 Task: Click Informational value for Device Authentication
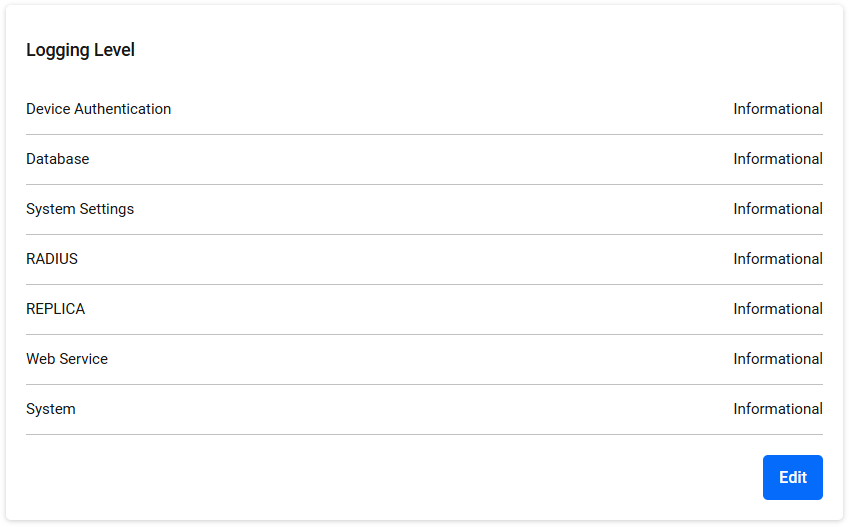pyautogui.click(x=778, y=109)
